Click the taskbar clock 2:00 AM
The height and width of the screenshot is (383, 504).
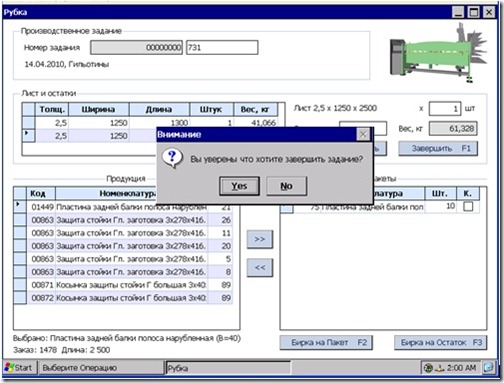[x=462, y=368]
